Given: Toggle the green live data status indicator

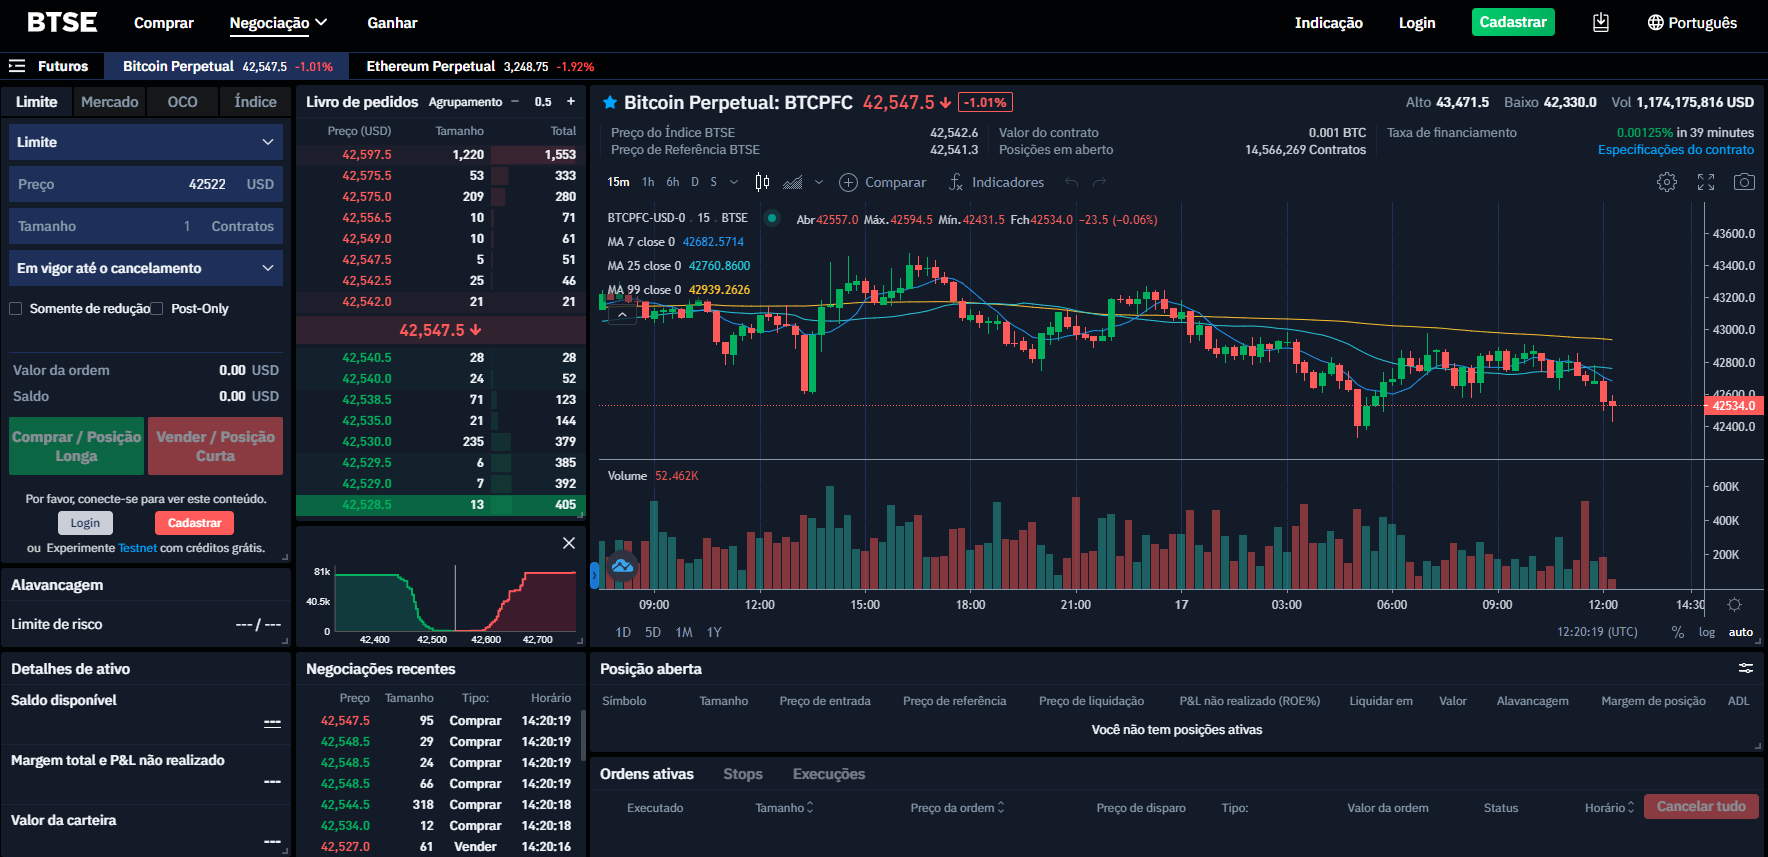Looking at the screenshot, I should coord(772,218).
